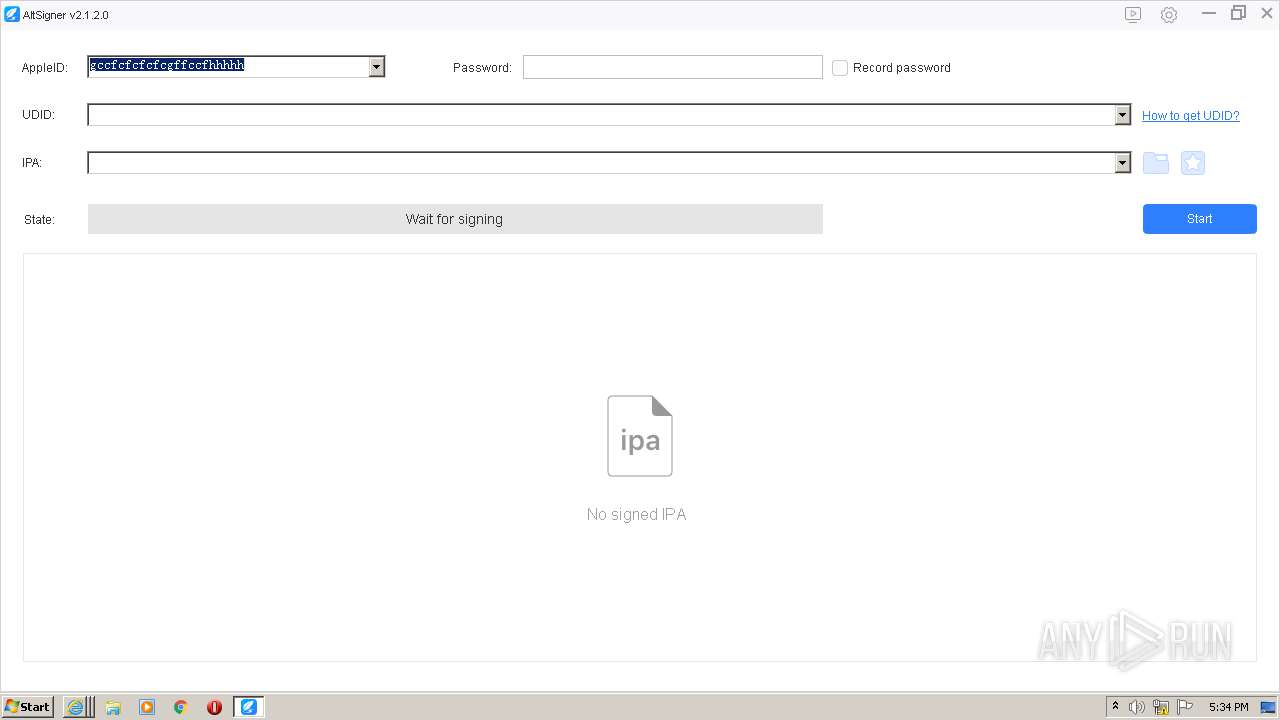Viewport: 1280px width, 720px height.
Task: Close the AltSigner window
Action: pyautogui.click(x=1266, y=14)
